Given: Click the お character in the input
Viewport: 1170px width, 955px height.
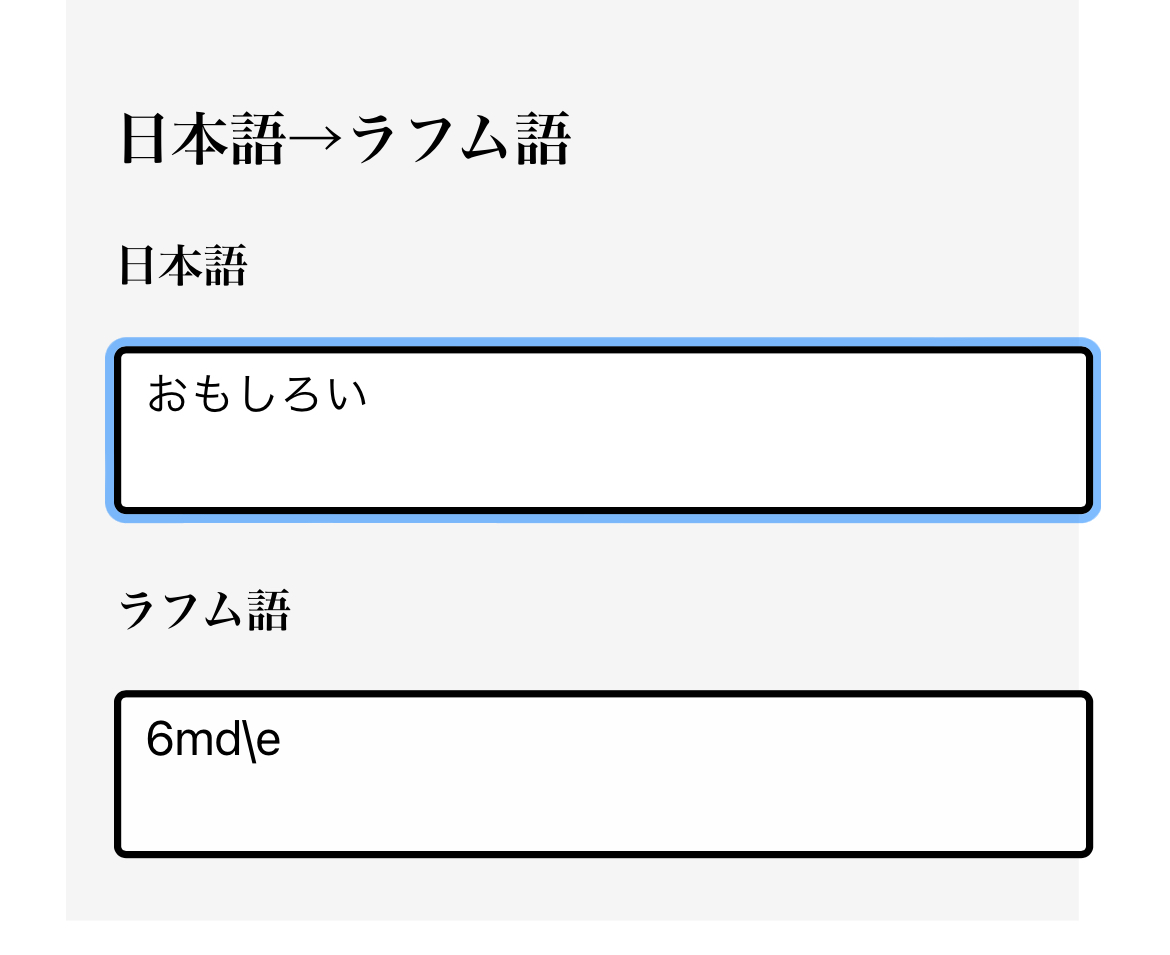Looking at the screenshot, I should 168,395.
